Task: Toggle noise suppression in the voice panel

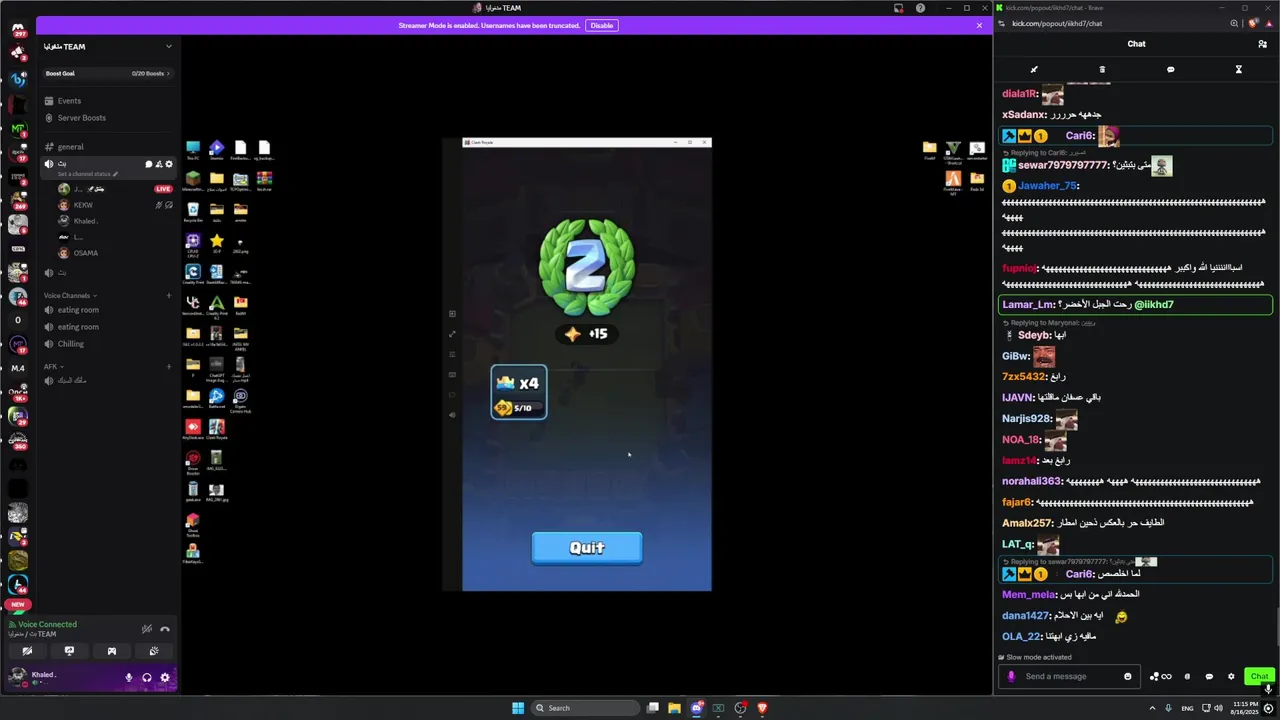Action: [x=147, y=629]
